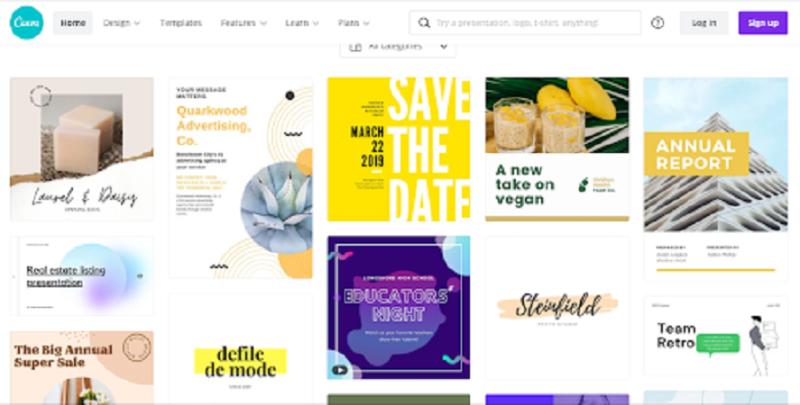Screen dimensions: 800x405
Task: Click the Log in button
Action: [704, 23]
